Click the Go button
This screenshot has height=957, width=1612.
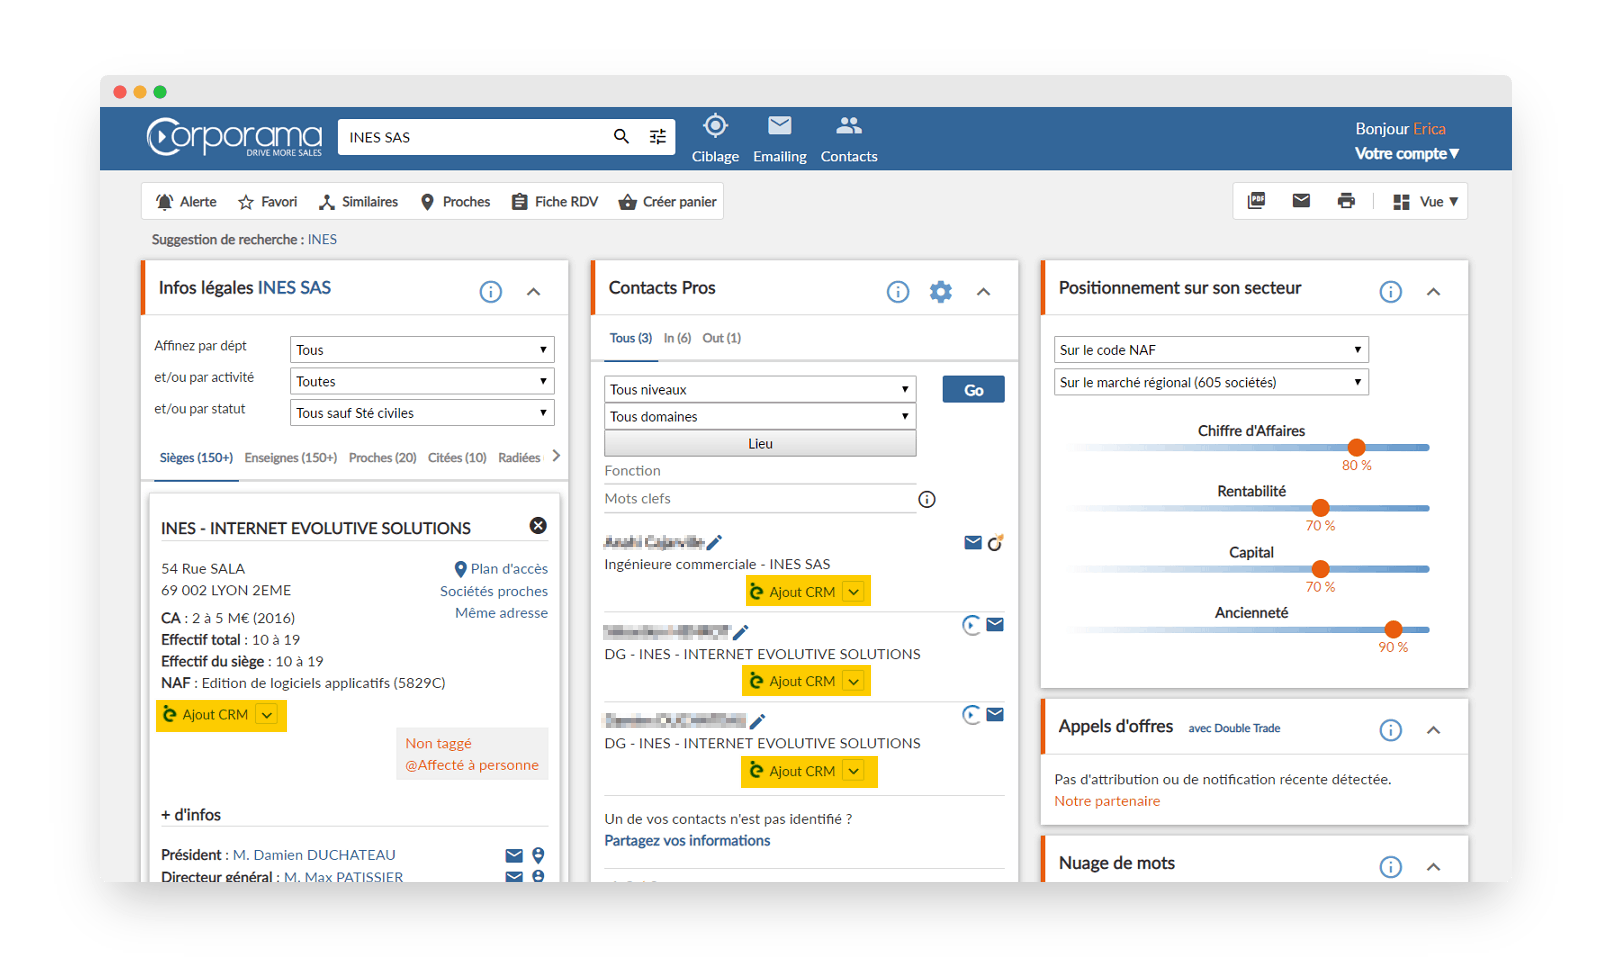973,390
